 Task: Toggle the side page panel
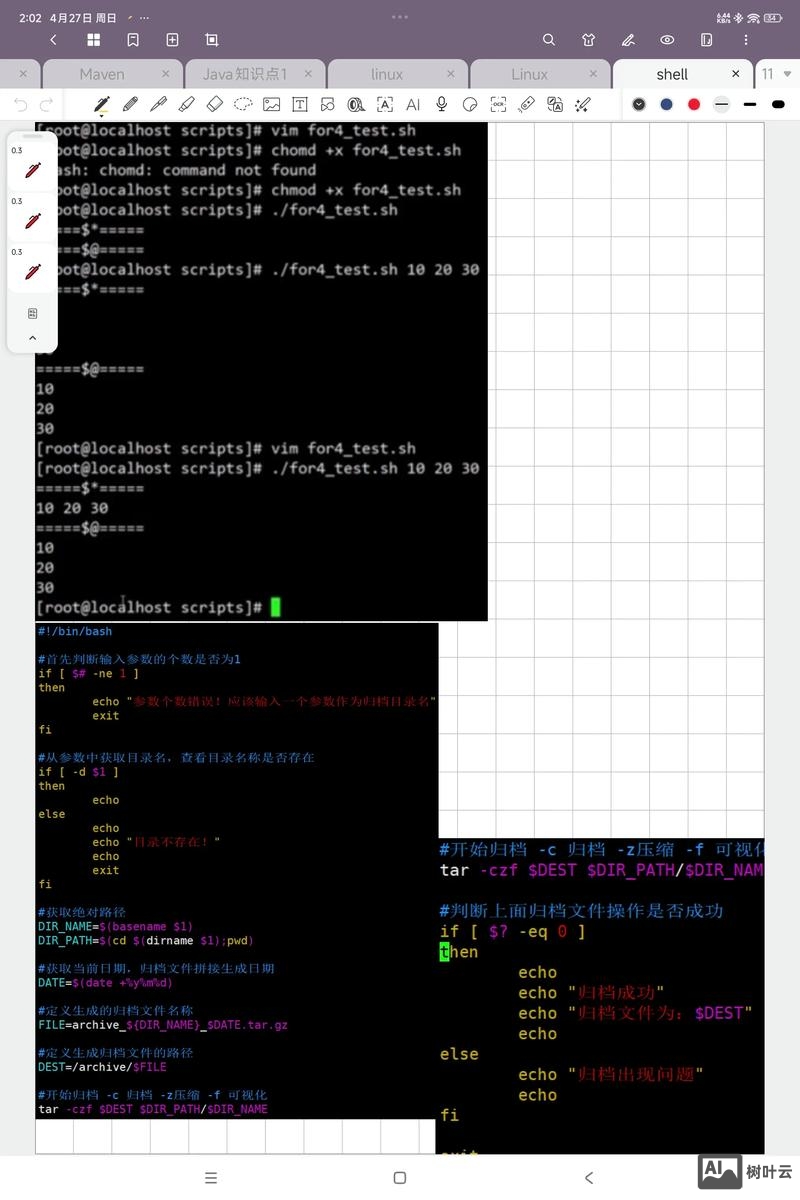click(707, 40)
